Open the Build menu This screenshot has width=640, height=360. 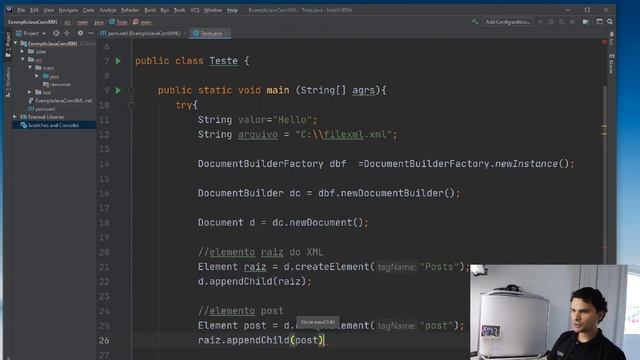150,10
